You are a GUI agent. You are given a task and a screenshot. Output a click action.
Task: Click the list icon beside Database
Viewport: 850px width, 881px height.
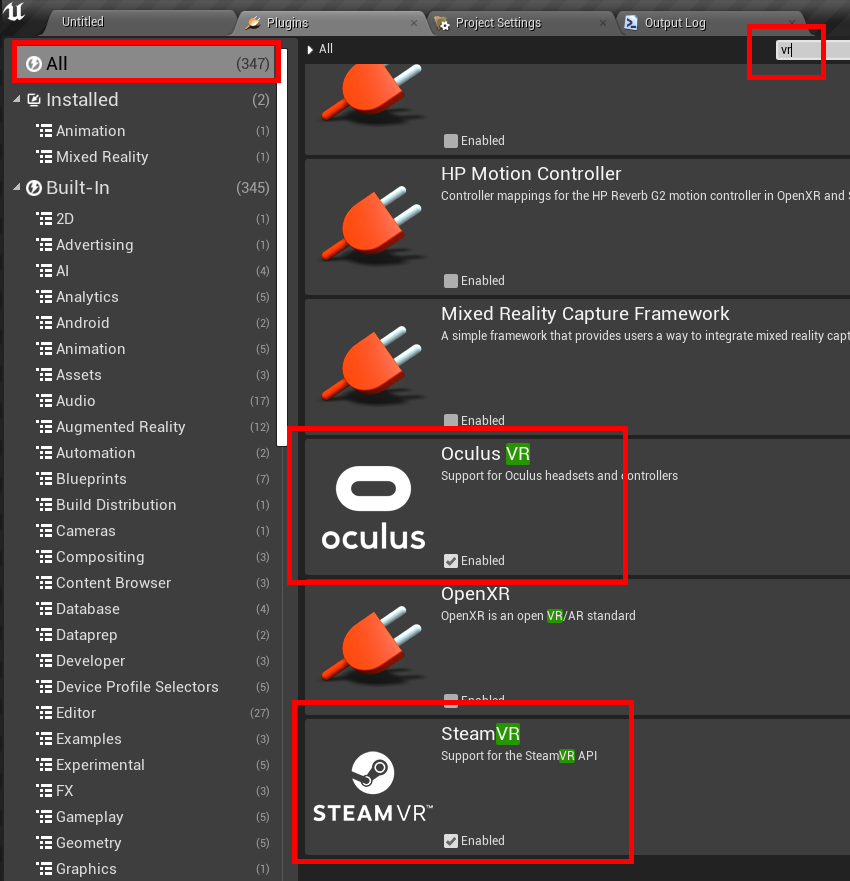pyautogui.click(x=44, y=608)
